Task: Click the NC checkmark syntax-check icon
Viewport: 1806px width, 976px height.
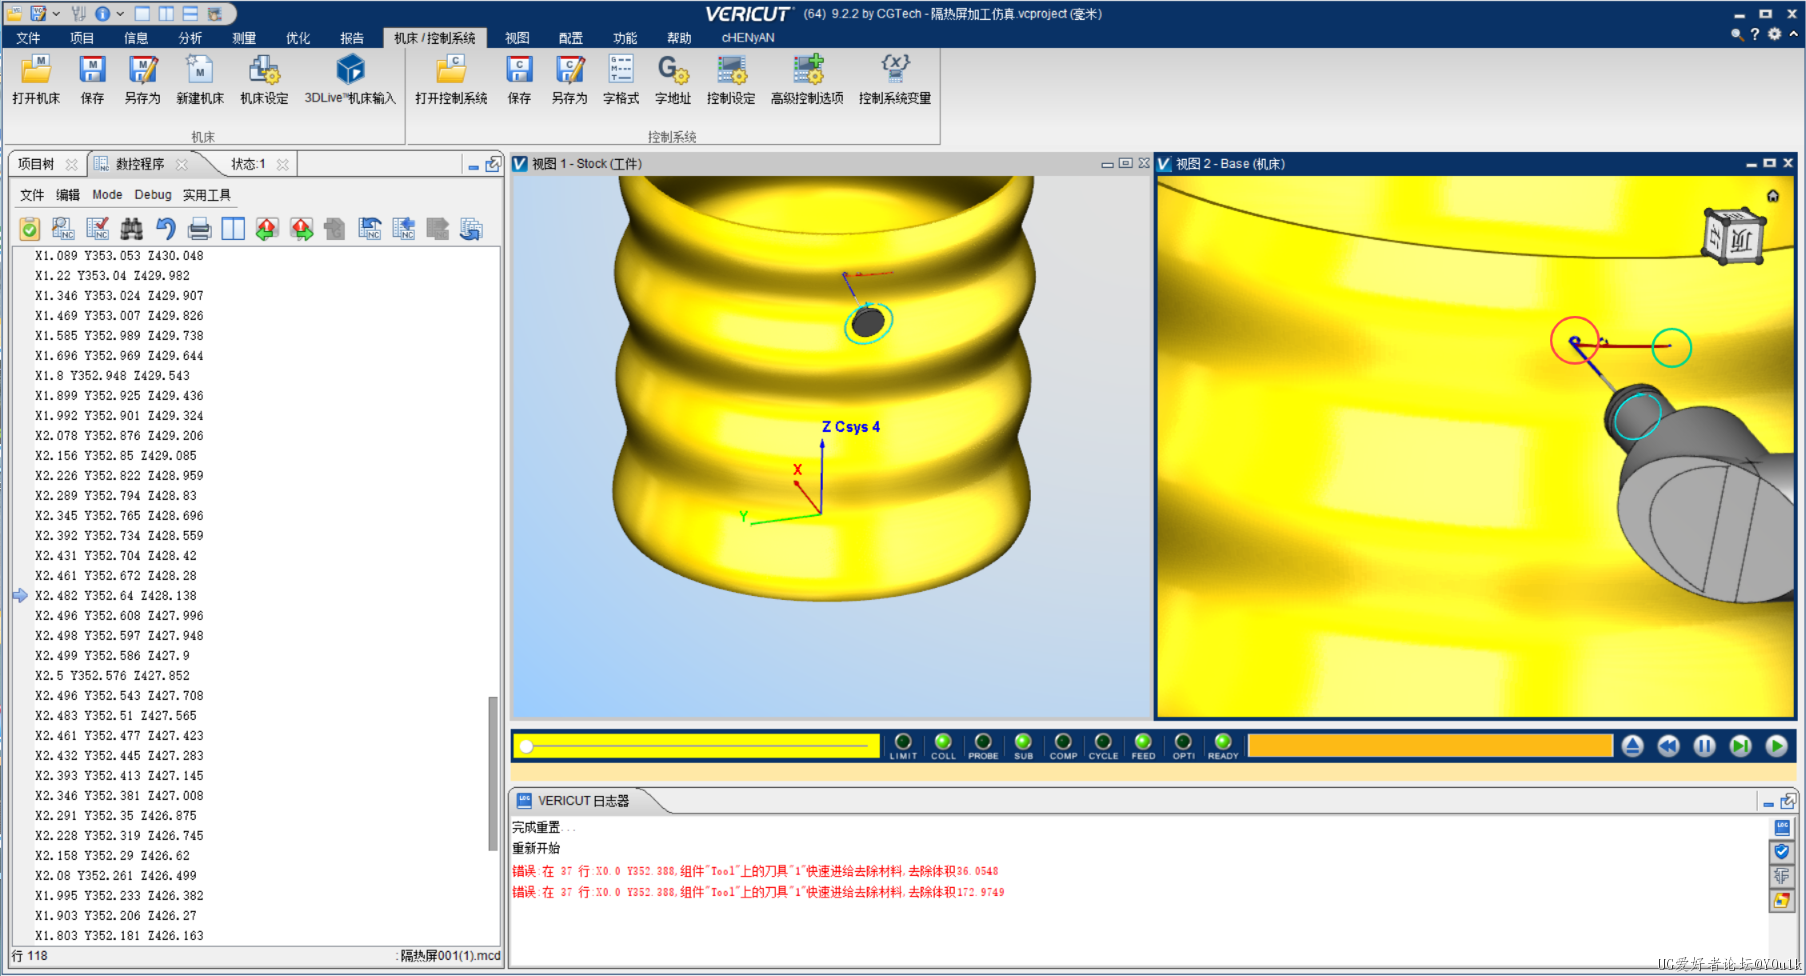Action: pyautogui.click(x=97, y=229)
